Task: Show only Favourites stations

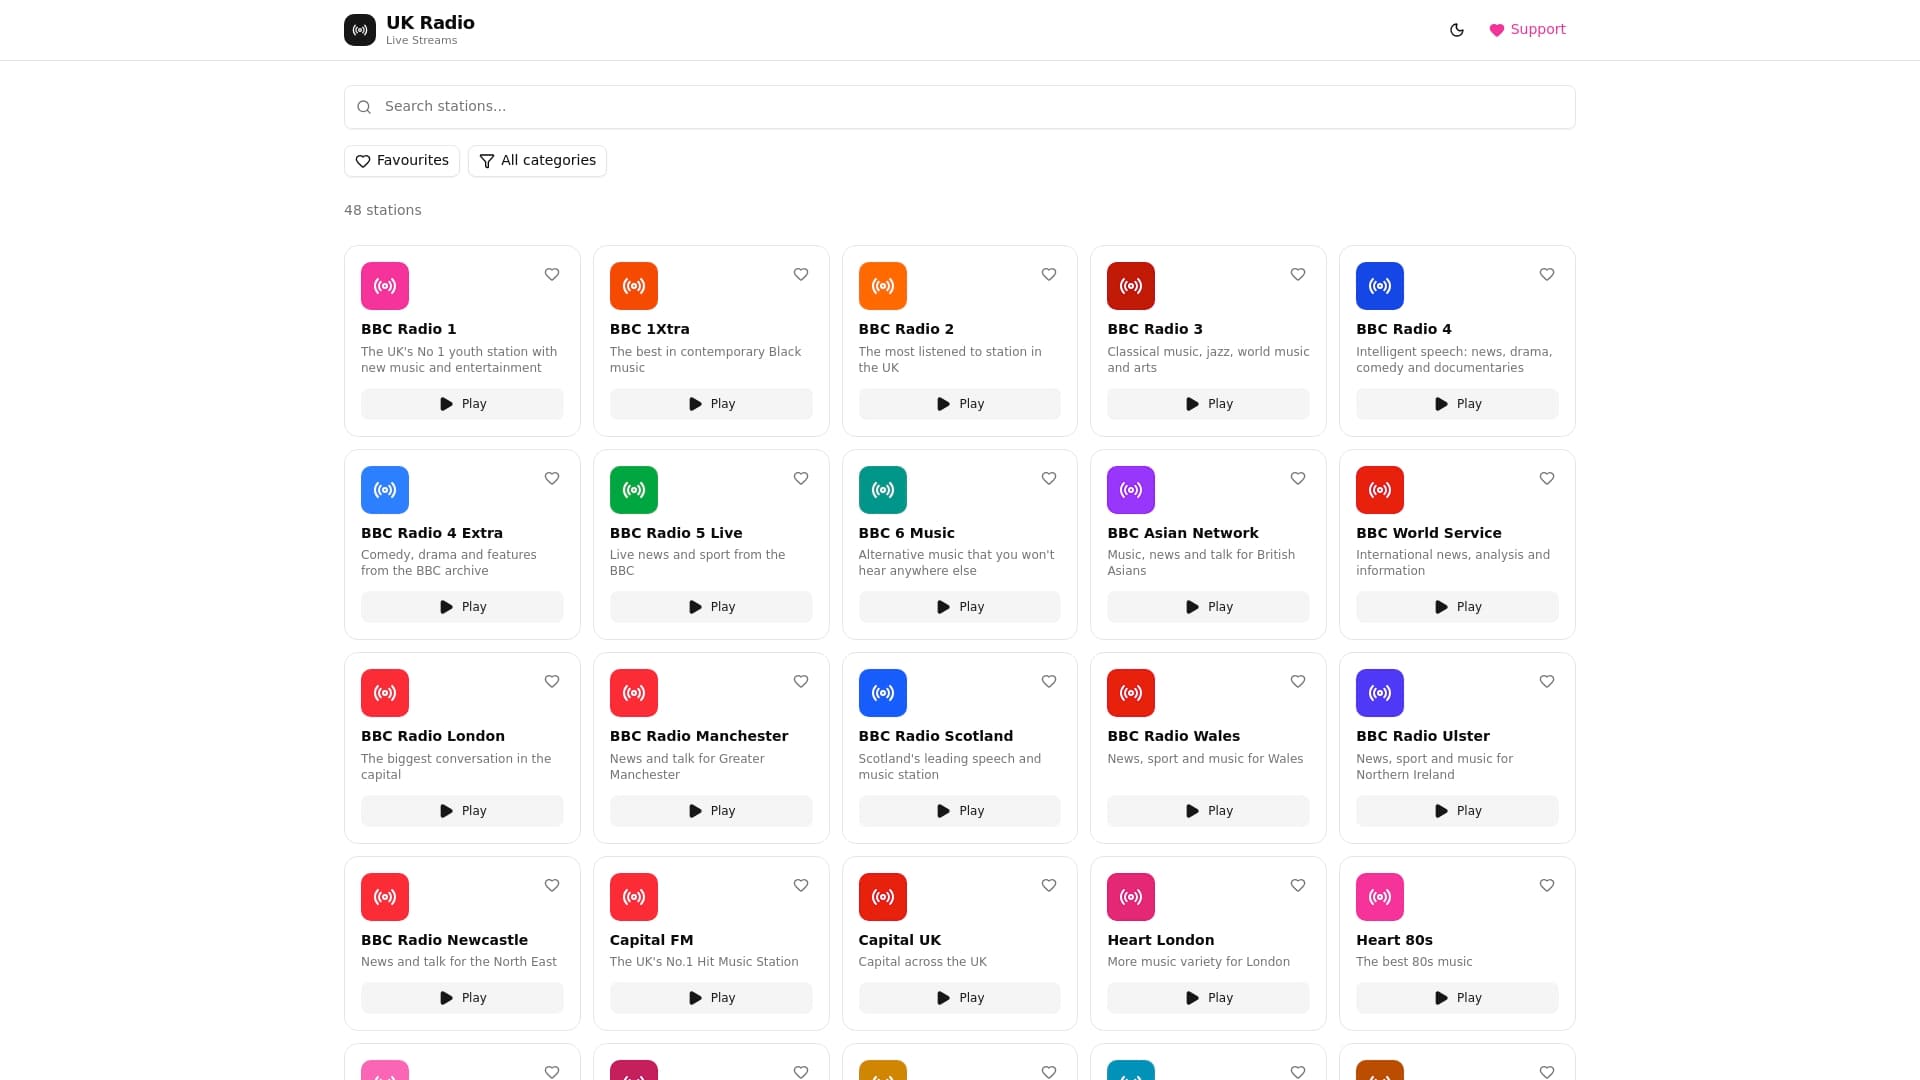Action: (402, 161)
